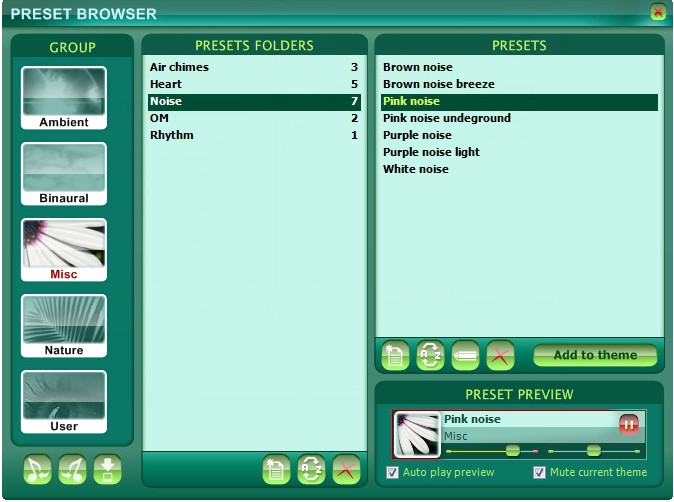Select the highlighted Pink noise preset
674x502 pixels.
pyautogui.click(x=519, y=101)
